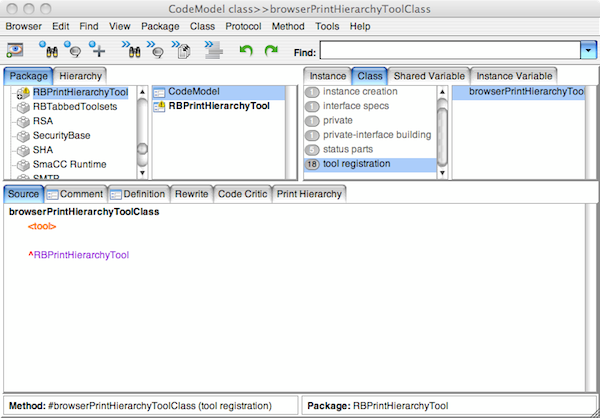600x418 pixels.
Task: Select the Print Hierarchy tab
Action: coord(309,194)
